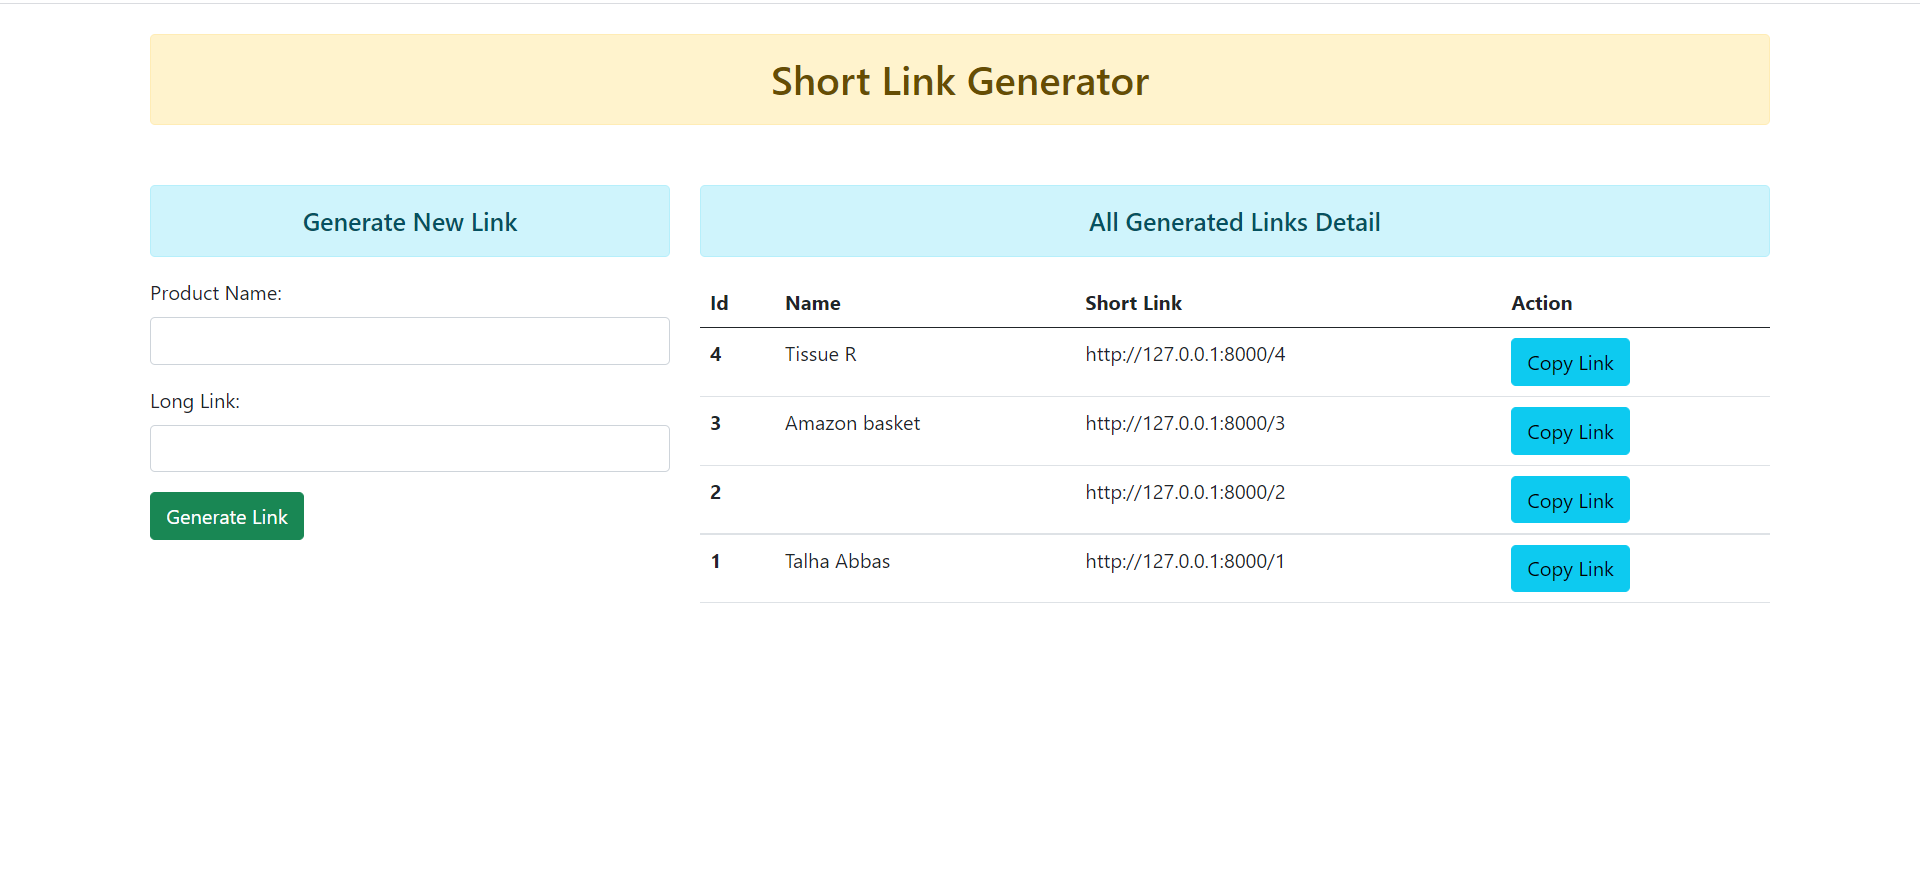
Task: Focus the Long Link text box
Action: point(409,449)
